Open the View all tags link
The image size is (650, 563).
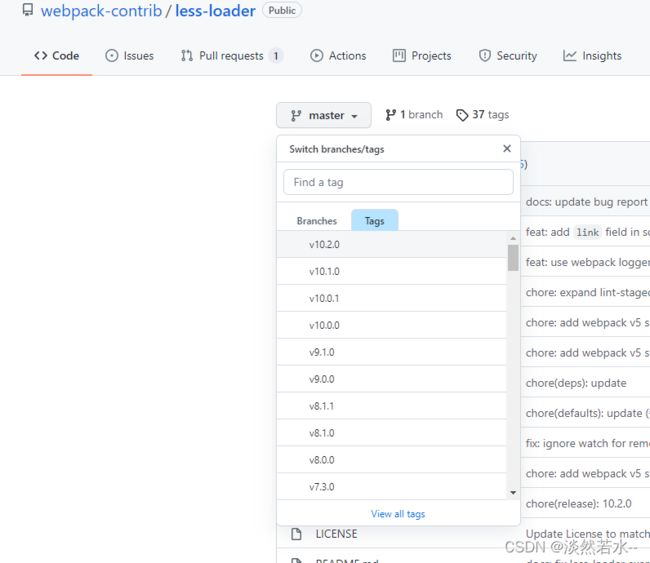(x=398, y=514)
